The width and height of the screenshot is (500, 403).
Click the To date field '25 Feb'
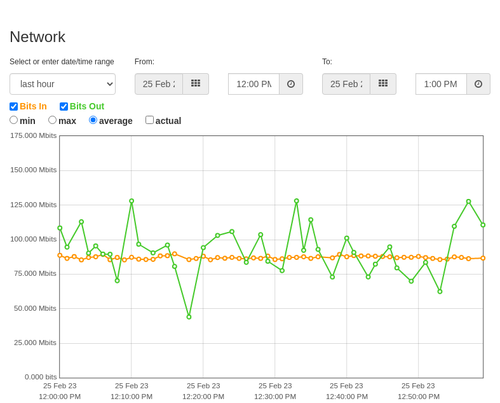pos(346,84)
